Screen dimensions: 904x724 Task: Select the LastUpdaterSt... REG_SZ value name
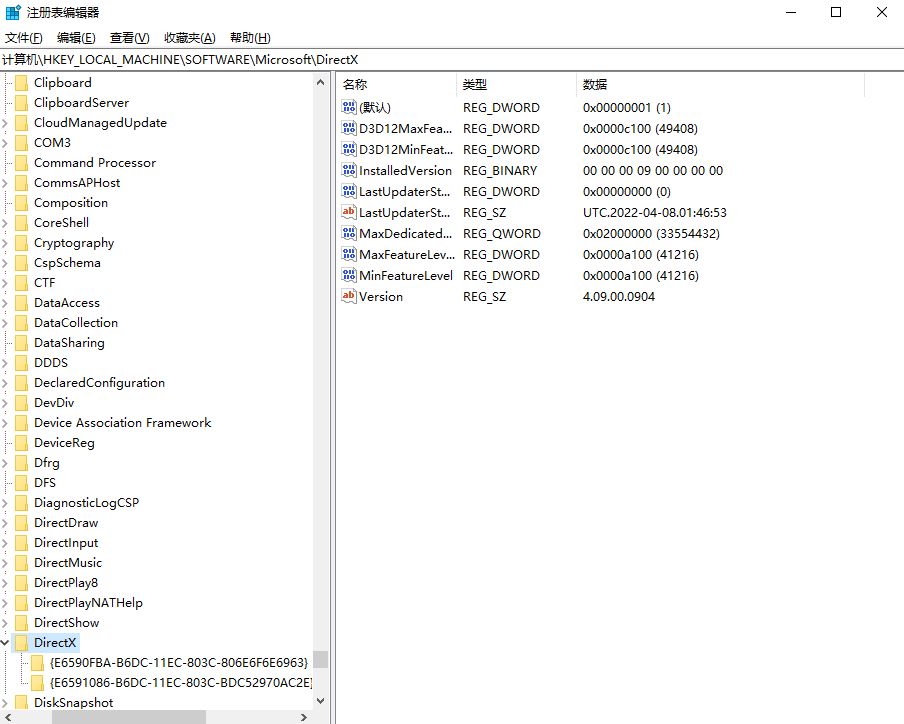tap(404, 213)
